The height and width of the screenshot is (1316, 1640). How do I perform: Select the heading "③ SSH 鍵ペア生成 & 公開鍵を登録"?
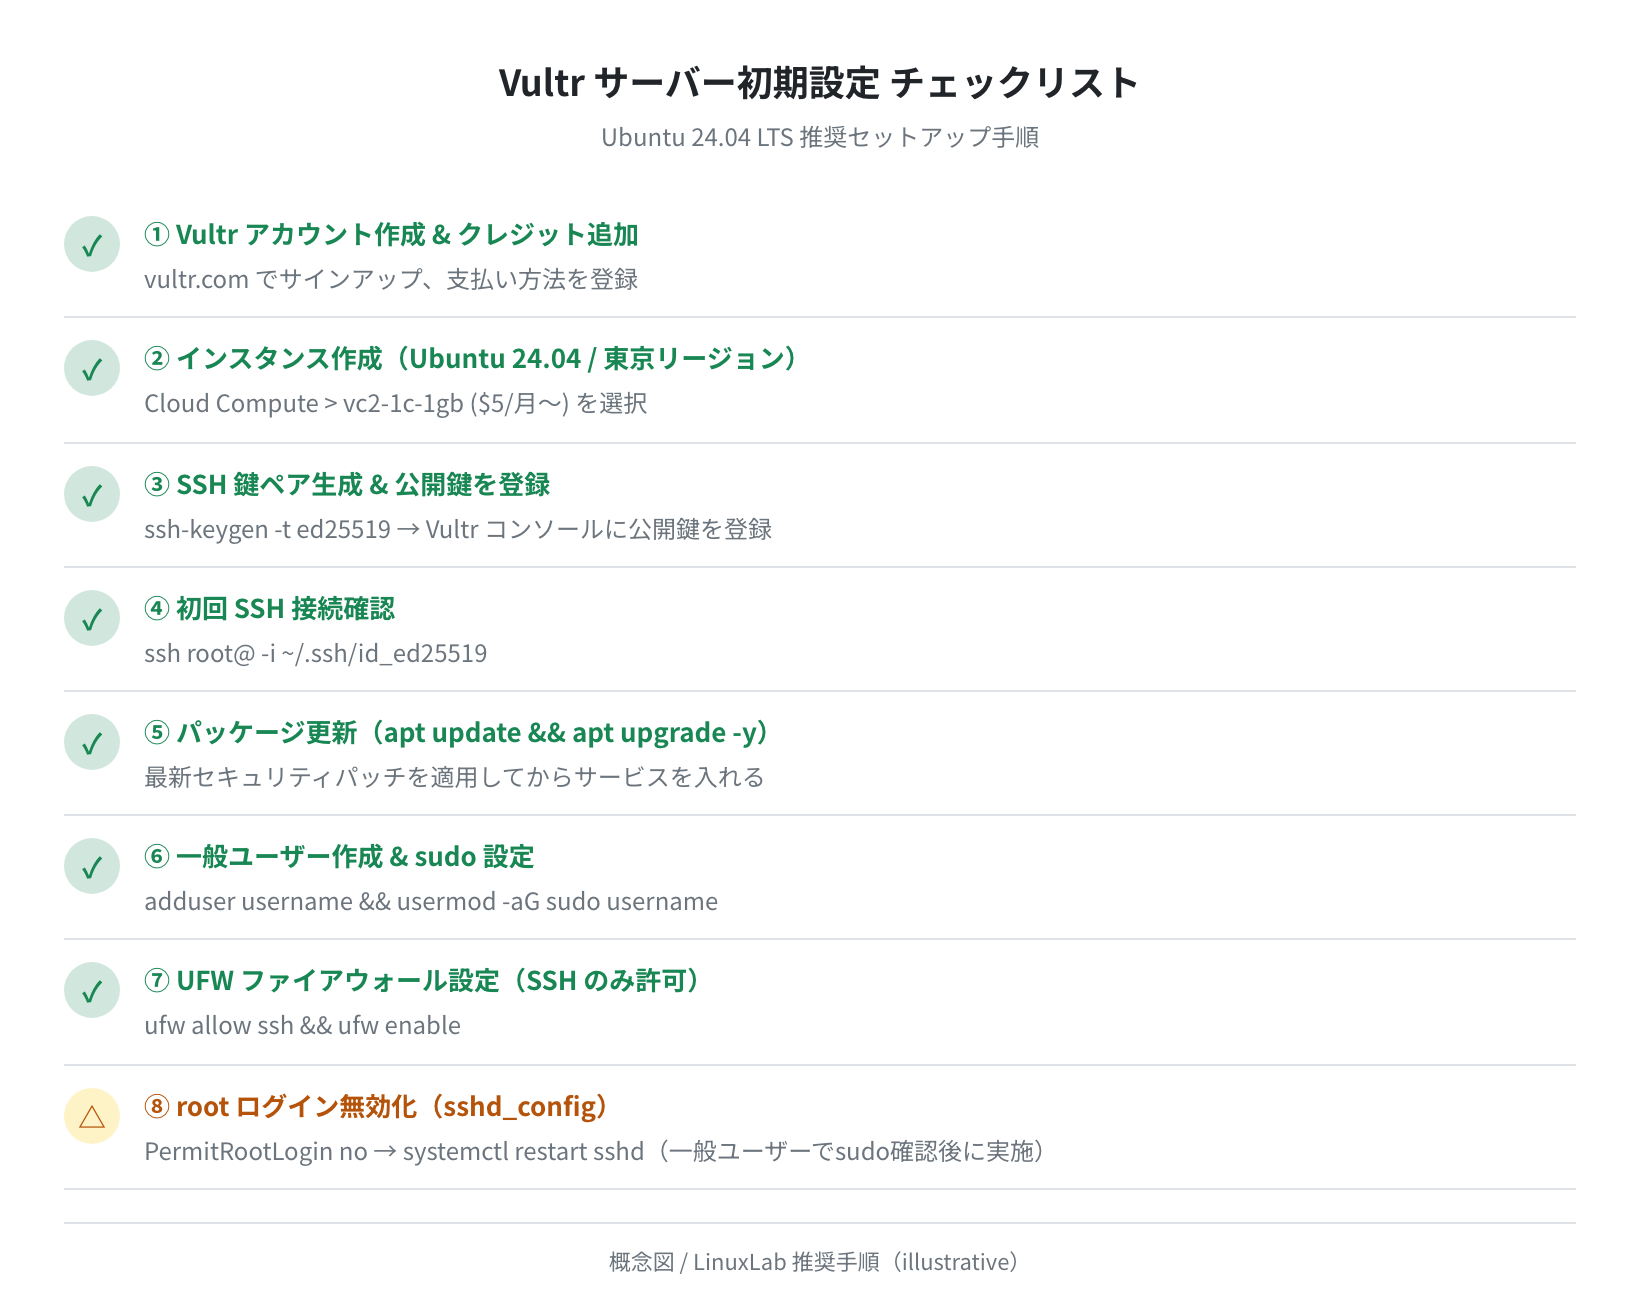347,484
